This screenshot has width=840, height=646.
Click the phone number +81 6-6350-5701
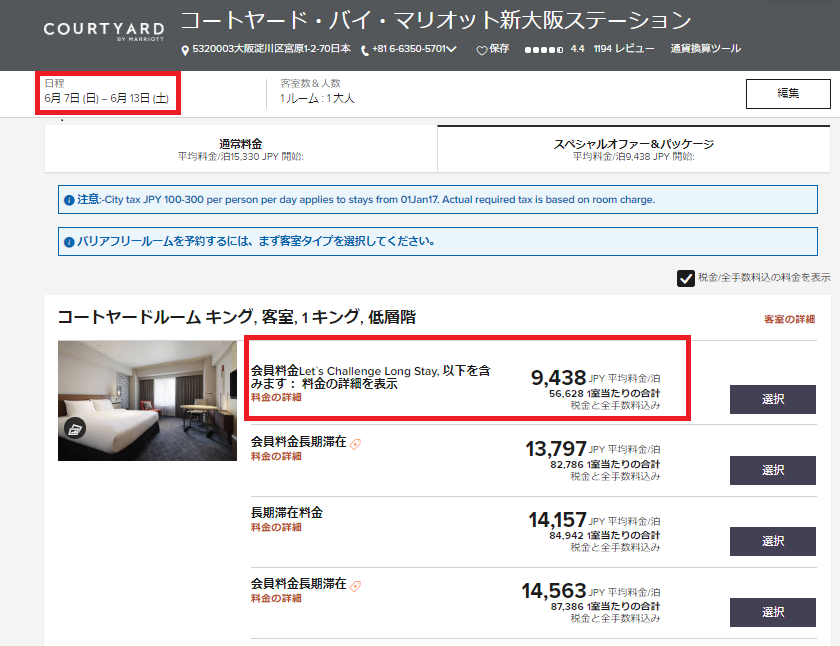coord(409,49)
